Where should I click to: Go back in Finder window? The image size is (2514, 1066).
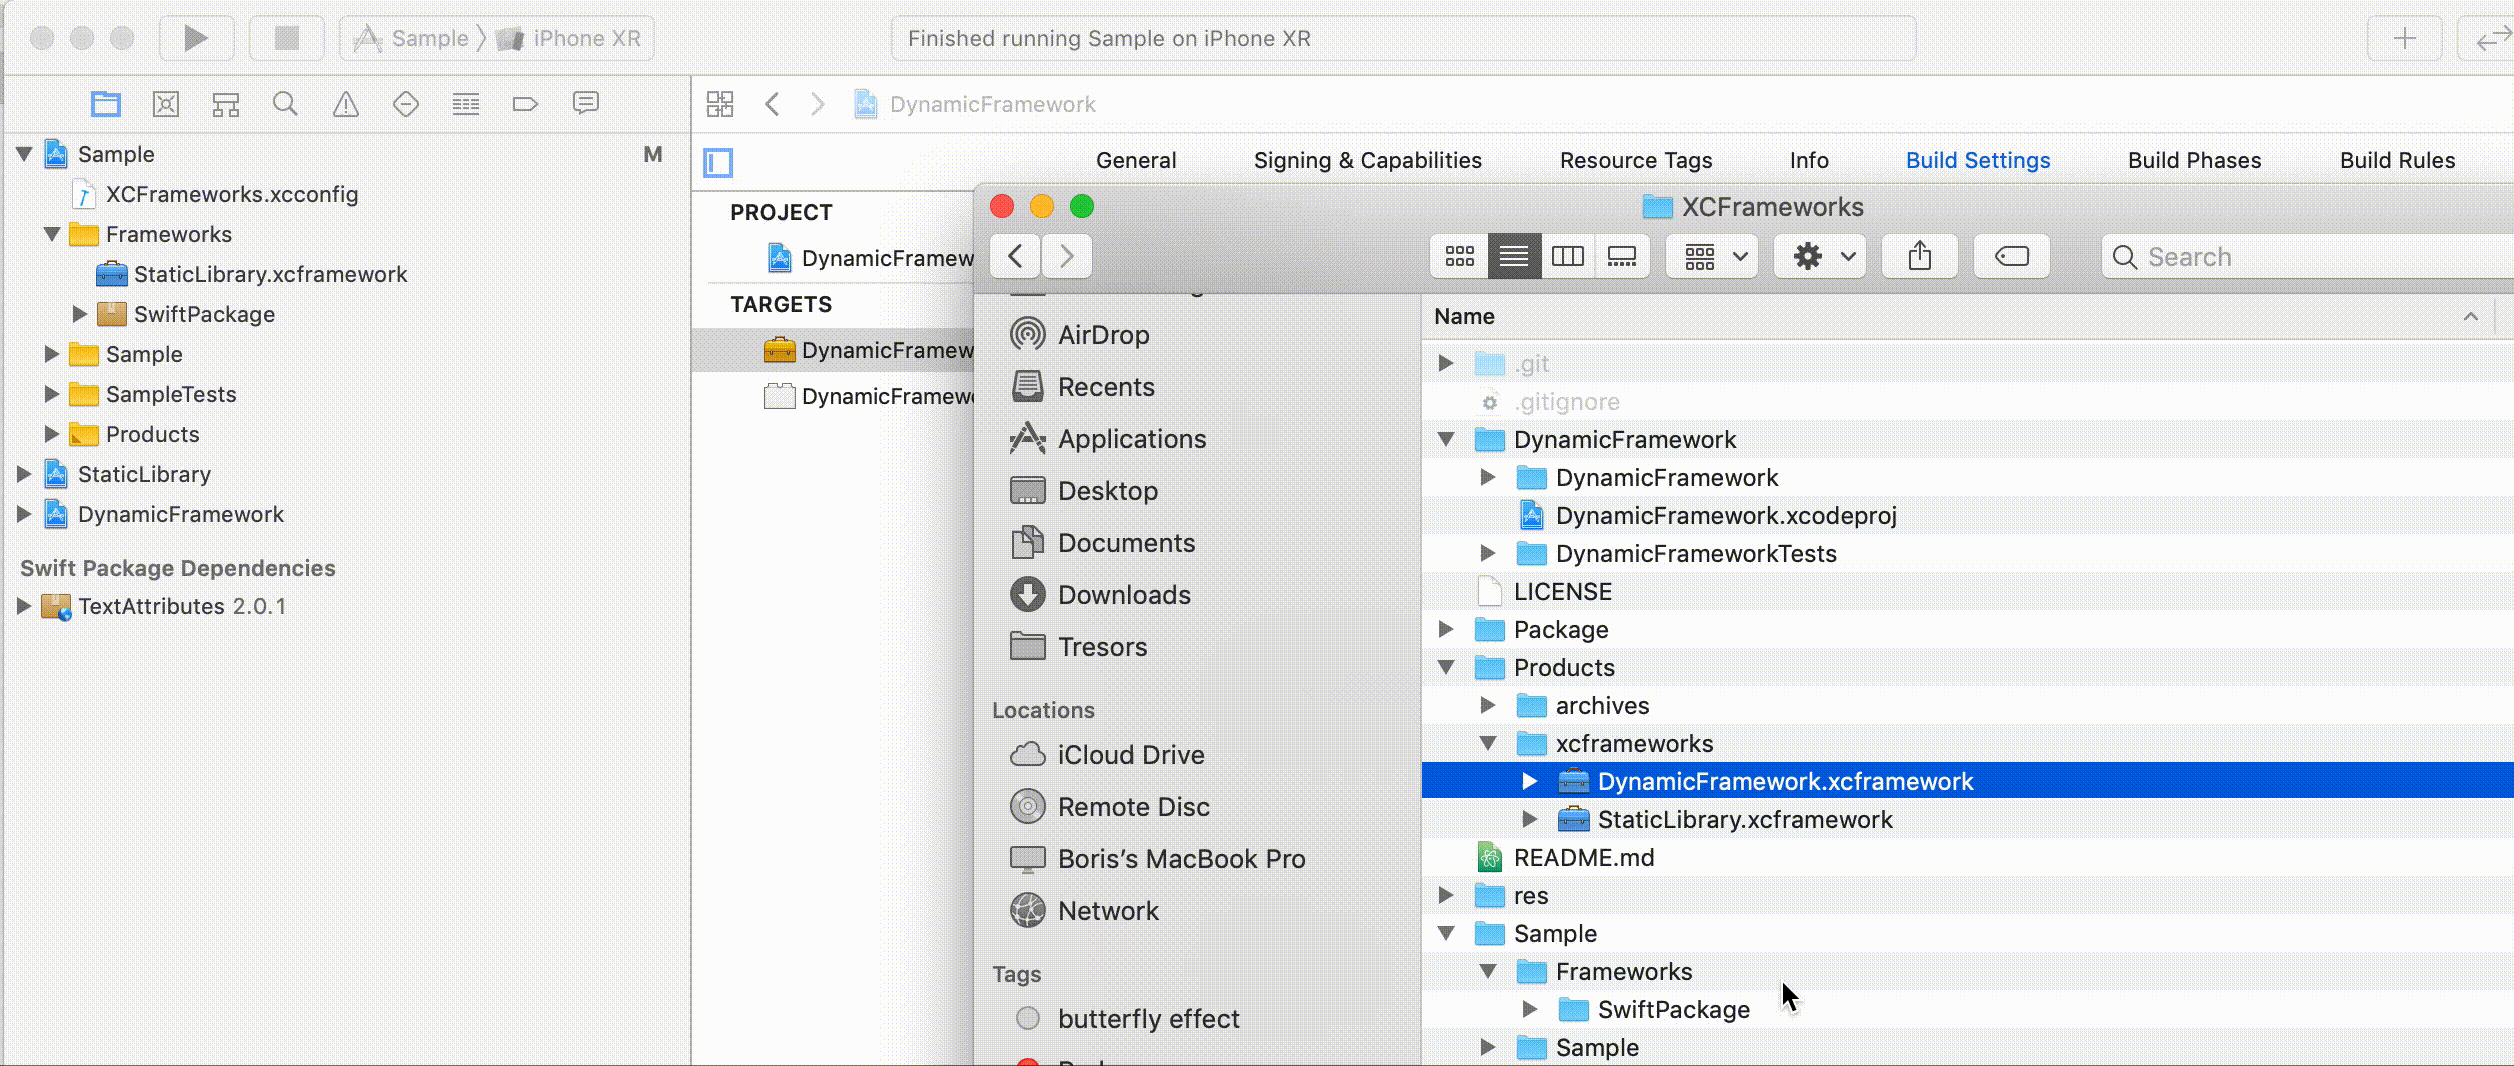click(x=1015, y=257)
